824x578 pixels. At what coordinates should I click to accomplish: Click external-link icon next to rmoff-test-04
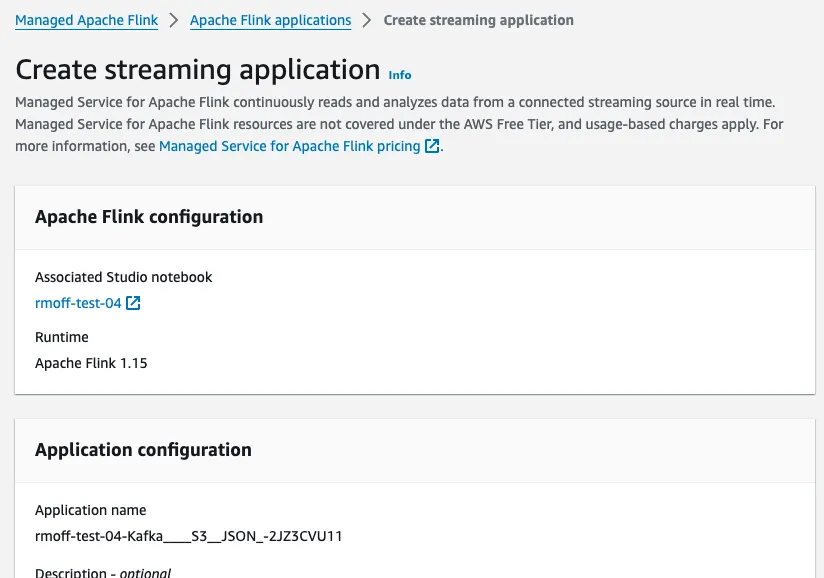133,303
